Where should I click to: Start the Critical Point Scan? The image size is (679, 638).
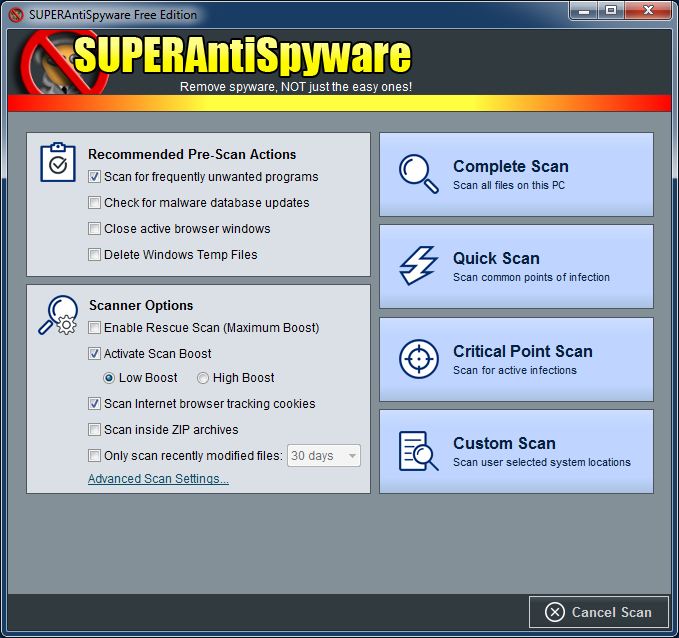coord(516,359)
